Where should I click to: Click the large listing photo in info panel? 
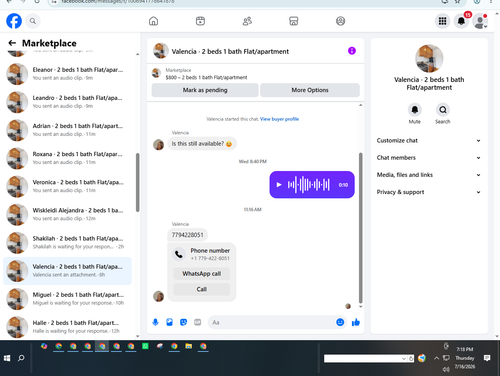tap(429, 58)
